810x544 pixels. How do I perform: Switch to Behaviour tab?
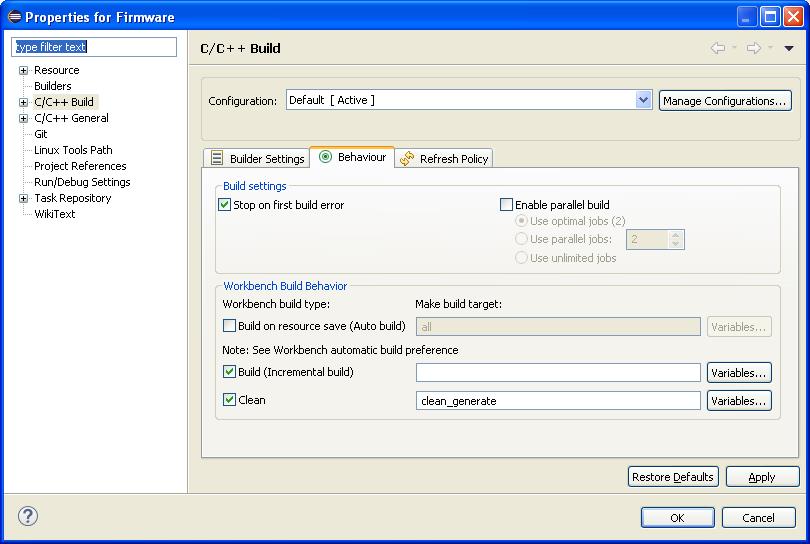(x=352, y=157)
